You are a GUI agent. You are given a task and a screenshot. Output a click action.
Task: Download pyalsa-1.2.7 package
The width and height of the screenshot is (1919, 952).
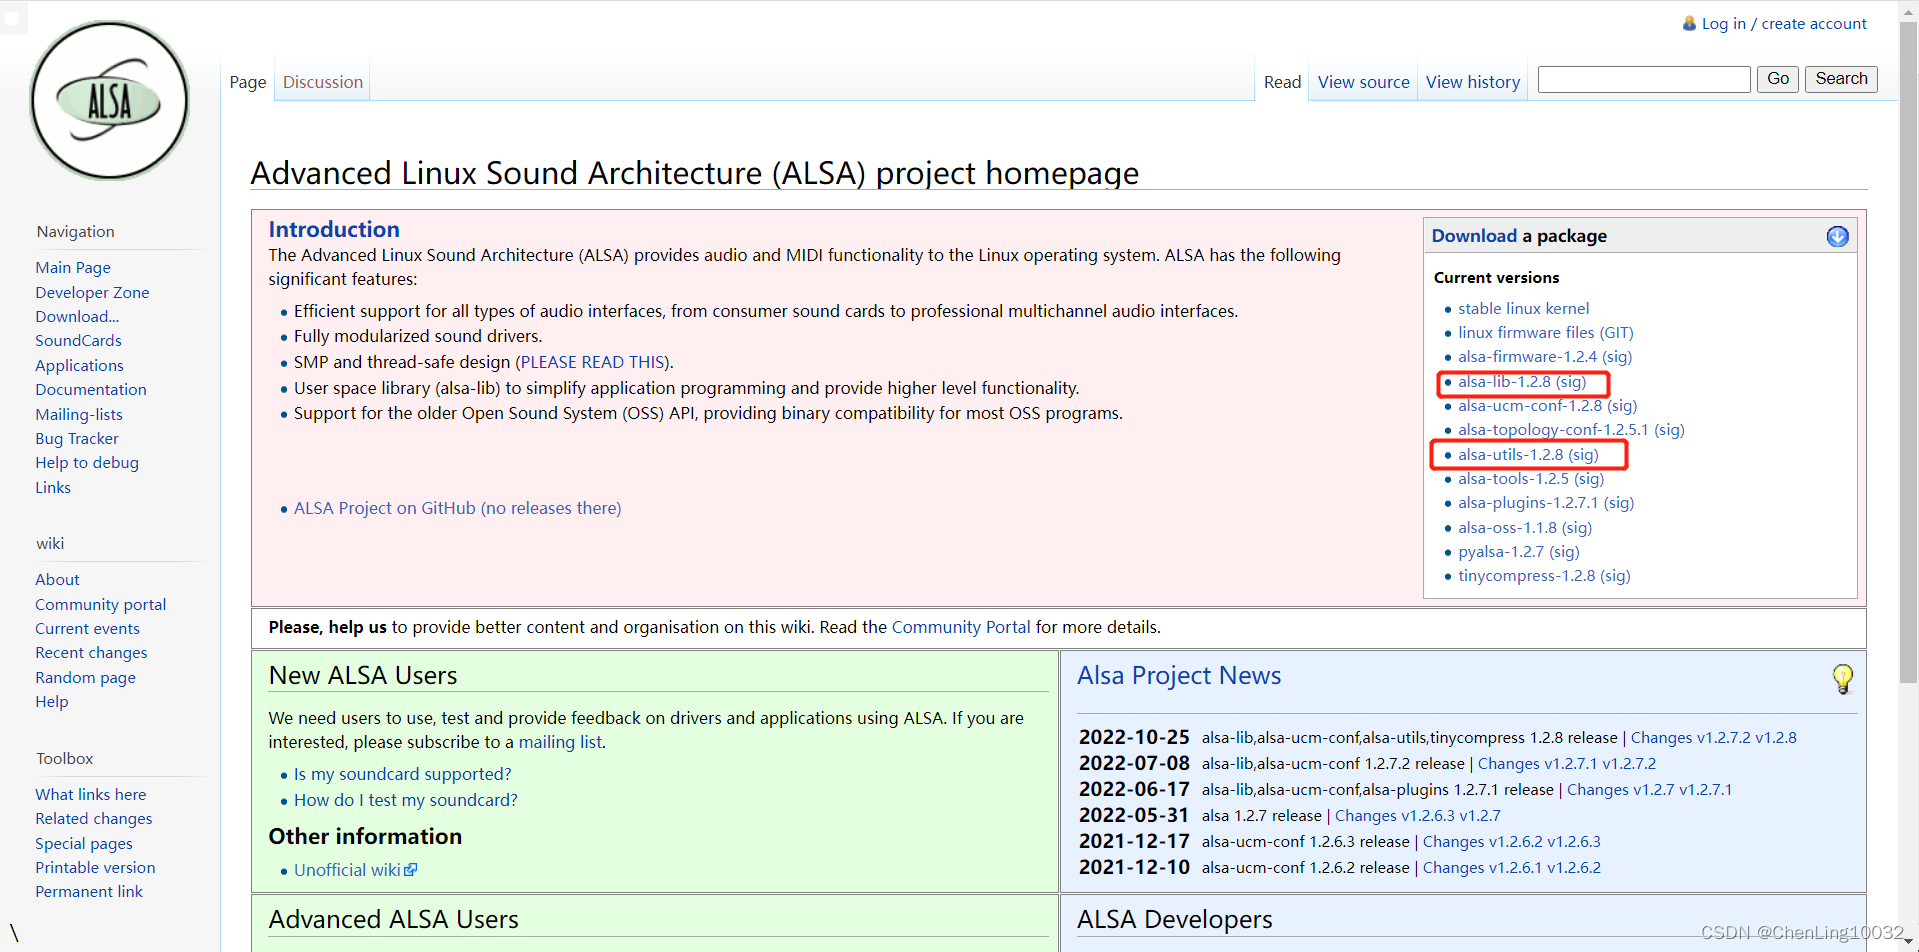(x=1501, y=551)
